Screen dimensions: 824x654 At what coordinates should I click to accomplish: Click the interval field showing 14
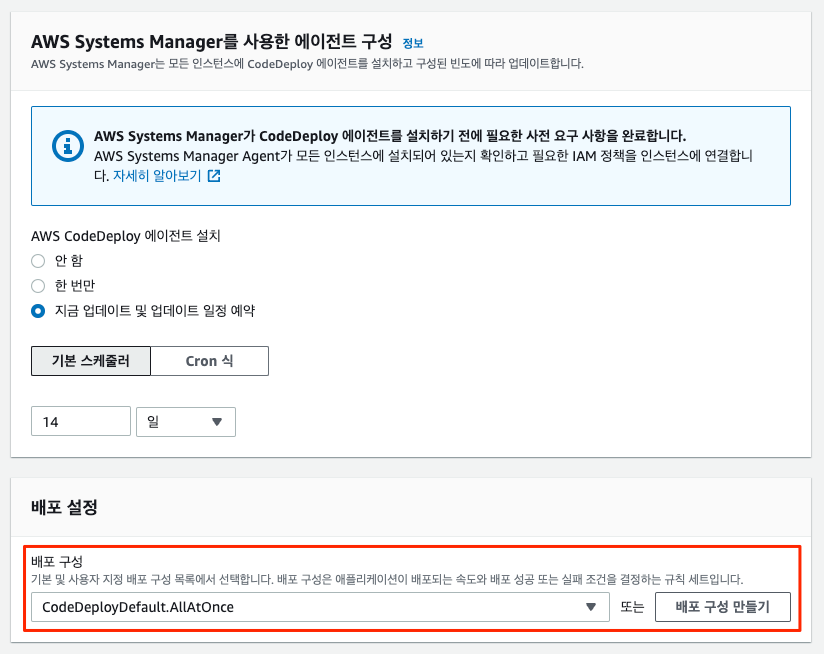click(x=81, y=421)
